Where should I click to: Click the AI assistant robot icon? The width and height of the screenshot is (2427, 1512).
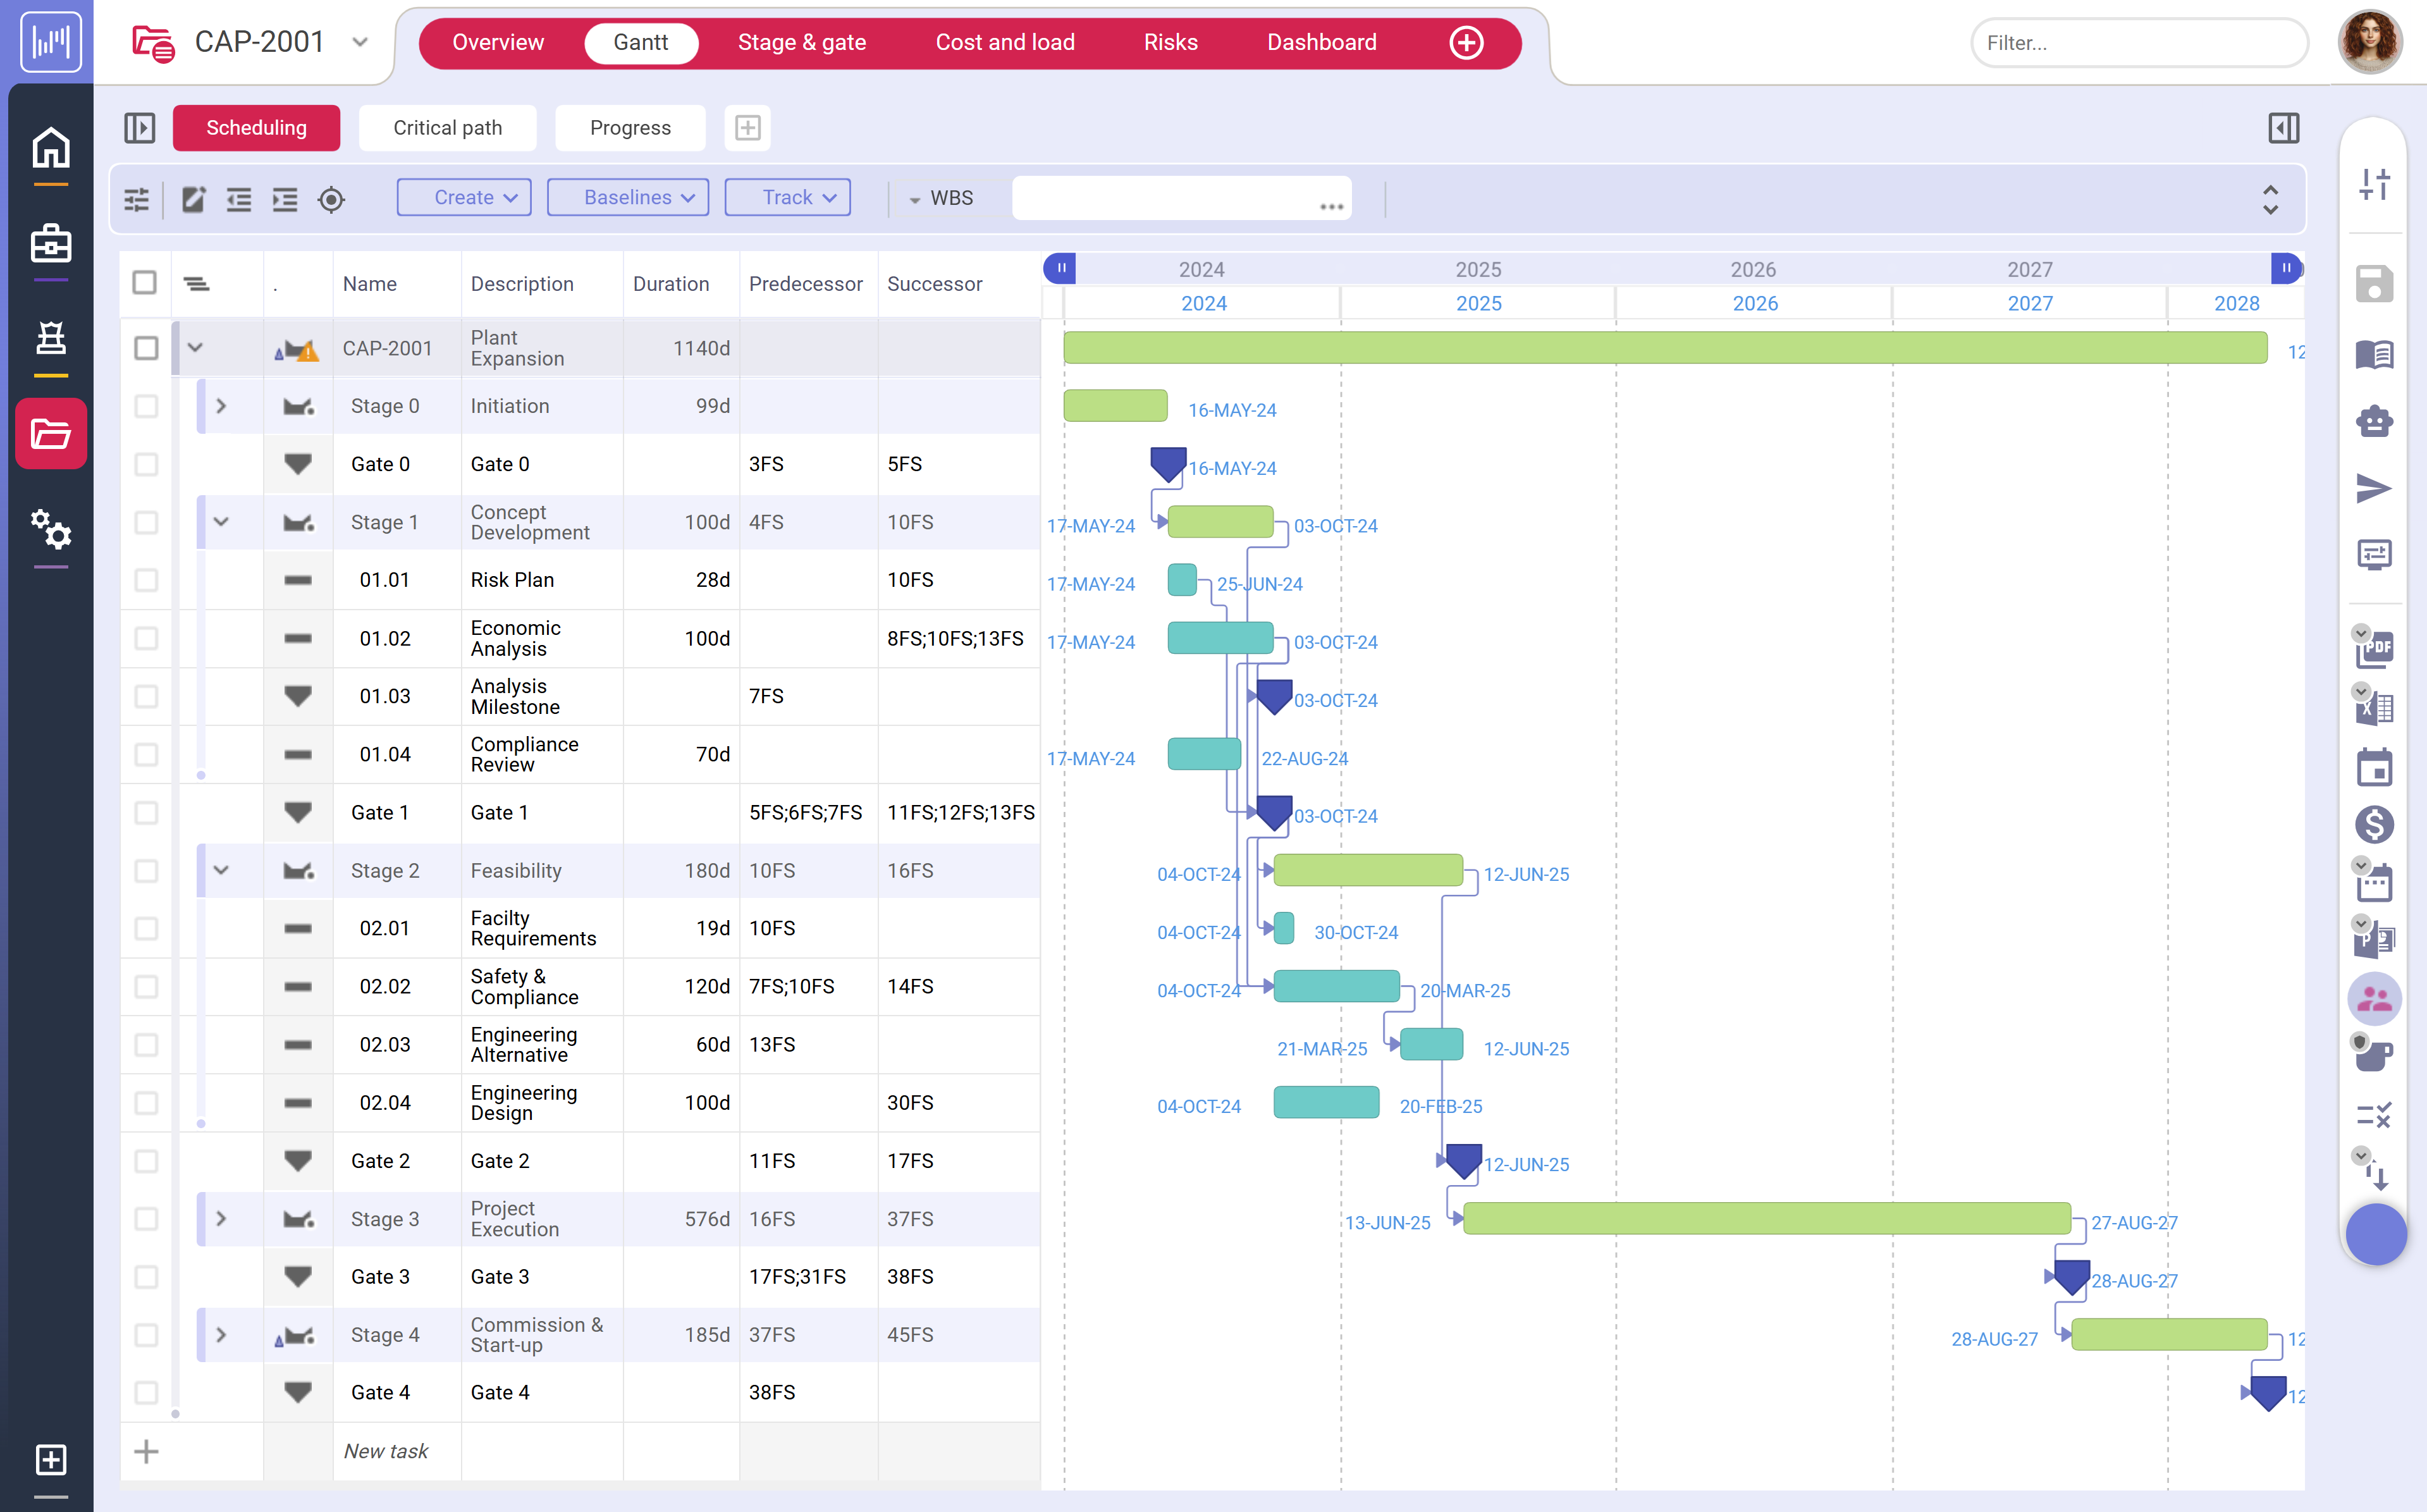[2376, 422]
